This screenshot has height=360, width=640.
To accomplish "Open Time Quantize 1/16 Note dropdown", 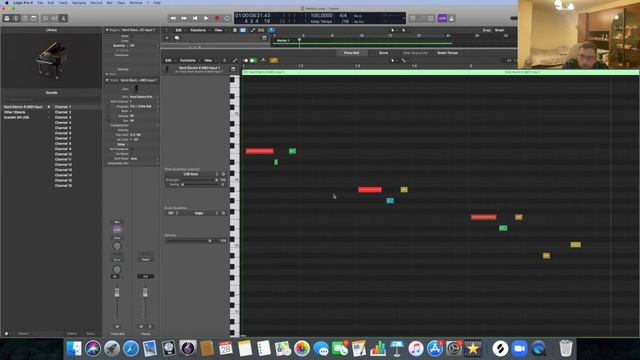I will tap(193, 174).
